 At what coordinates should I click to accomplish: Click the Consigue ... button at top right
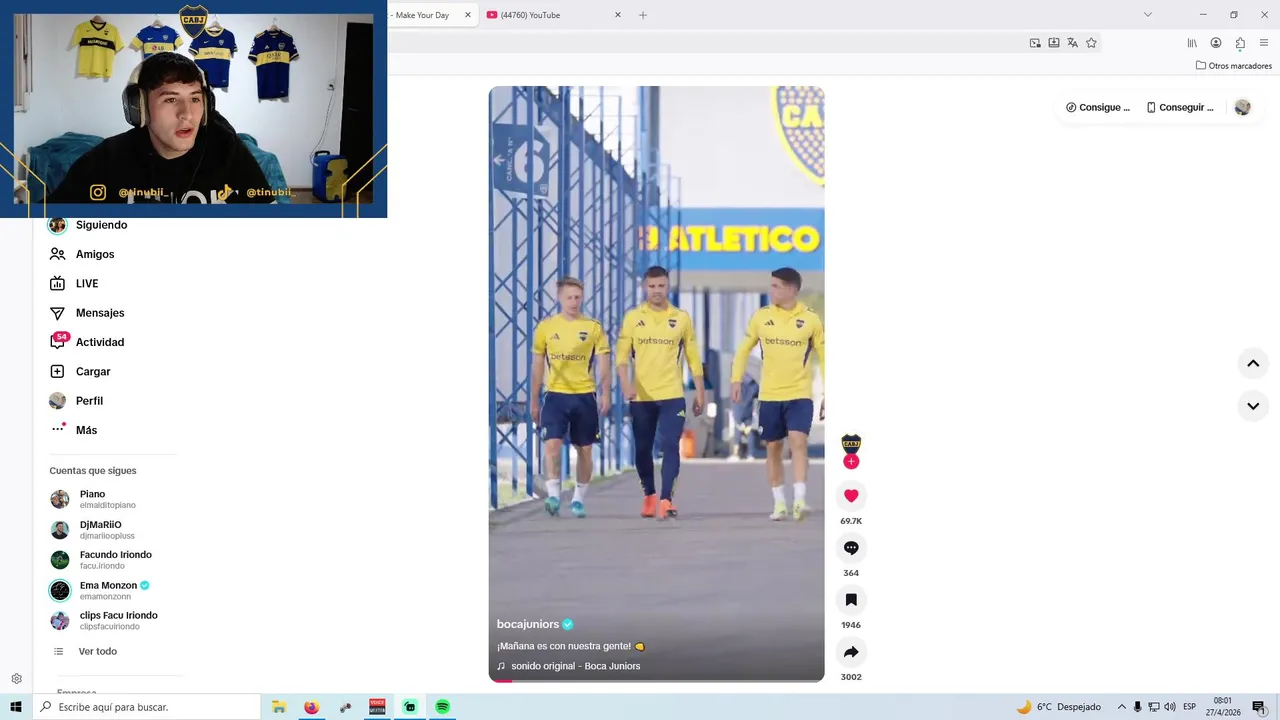pos(1097,107)
